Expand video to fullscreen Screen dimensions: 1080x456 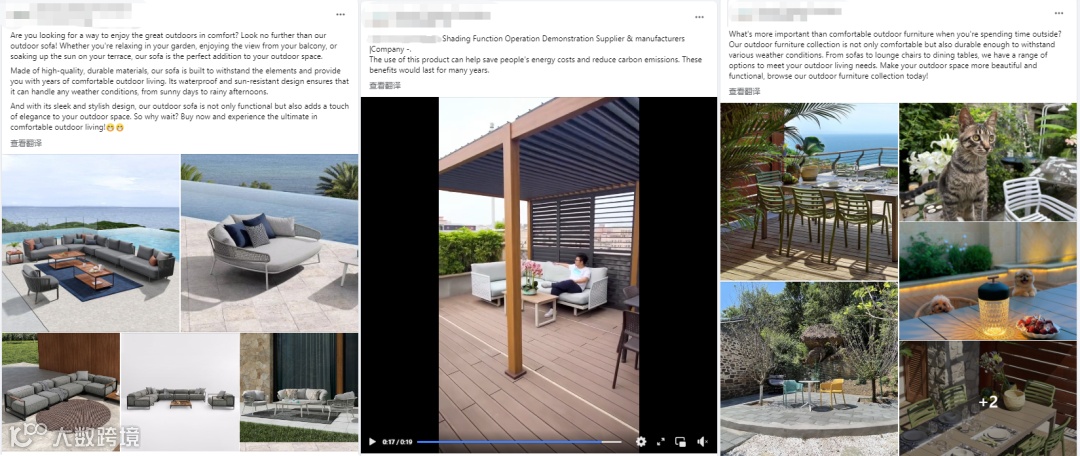pyautogui.click(x=661, y=442)
